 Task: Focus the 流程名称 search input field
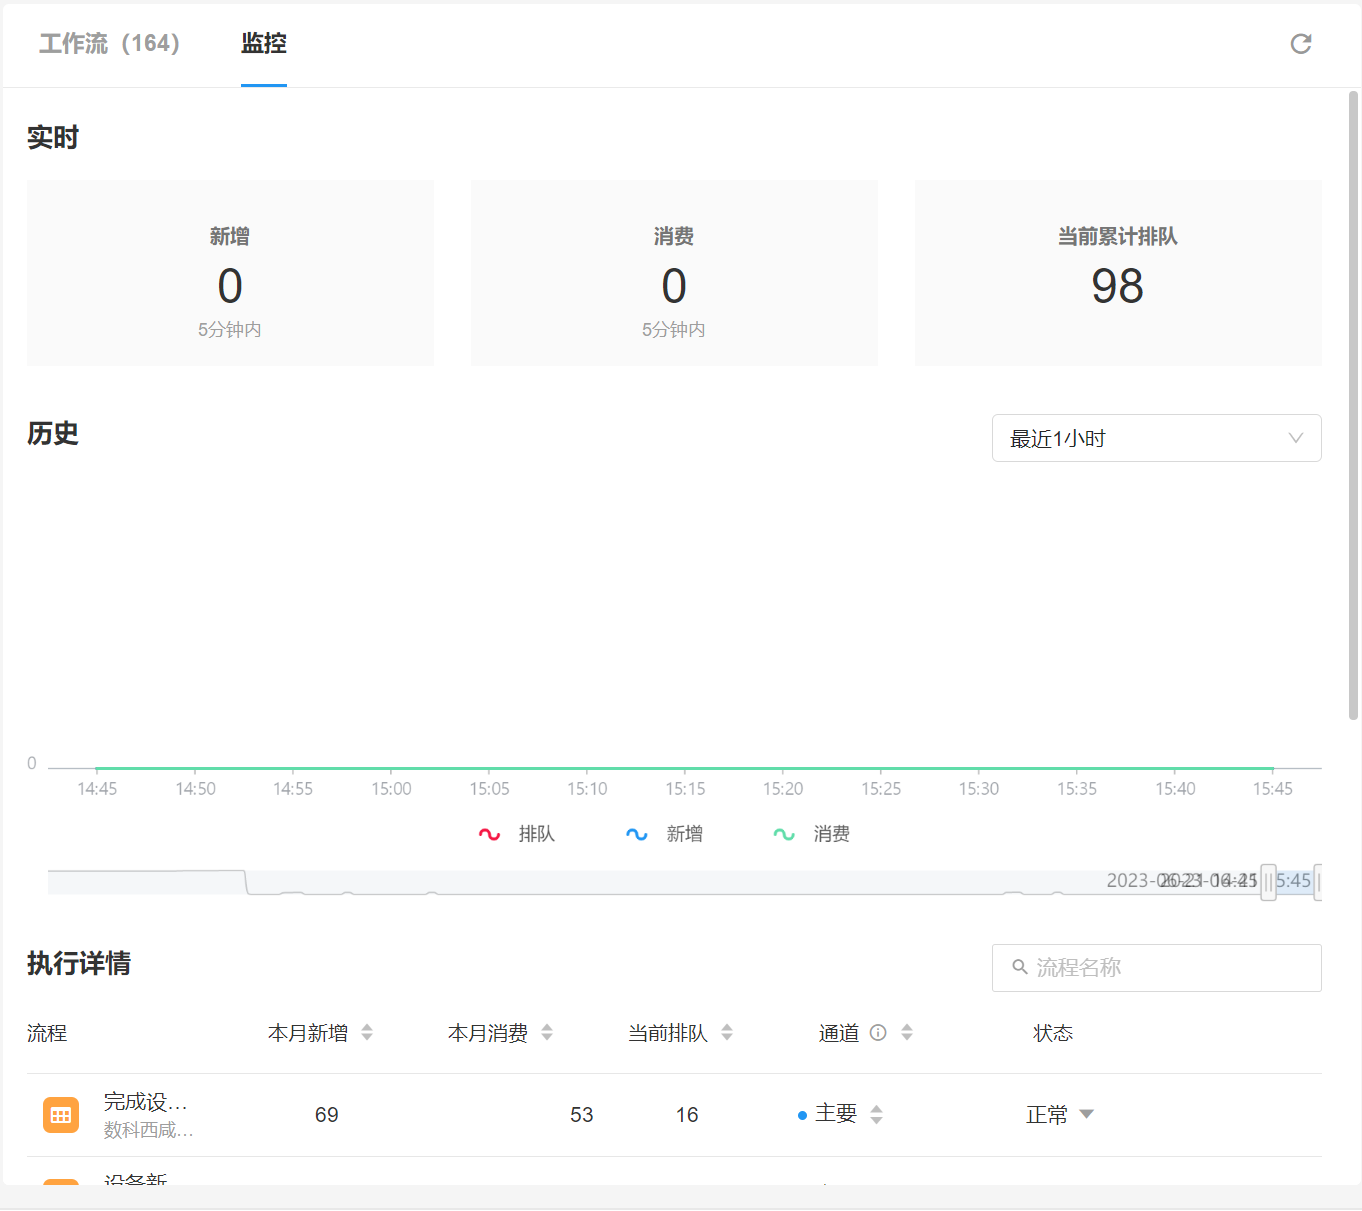(1170, 967)
